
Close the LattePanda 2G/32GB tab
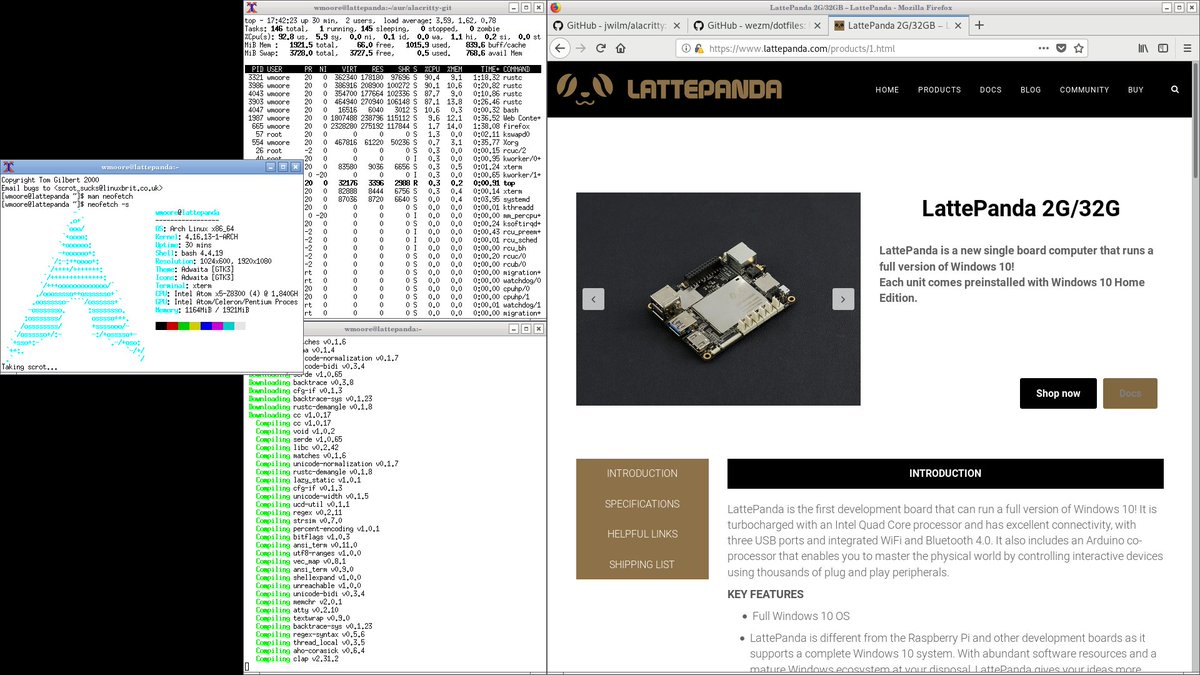pos(956,25)
